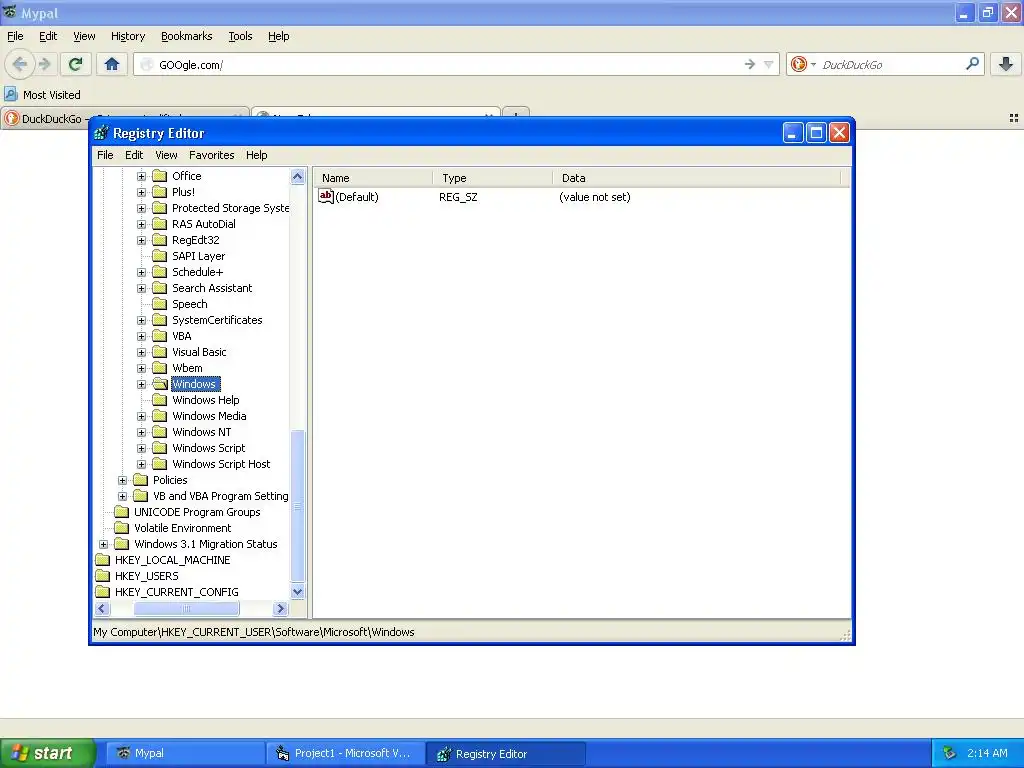Click the Office registry folder icon

click(160, 176)
